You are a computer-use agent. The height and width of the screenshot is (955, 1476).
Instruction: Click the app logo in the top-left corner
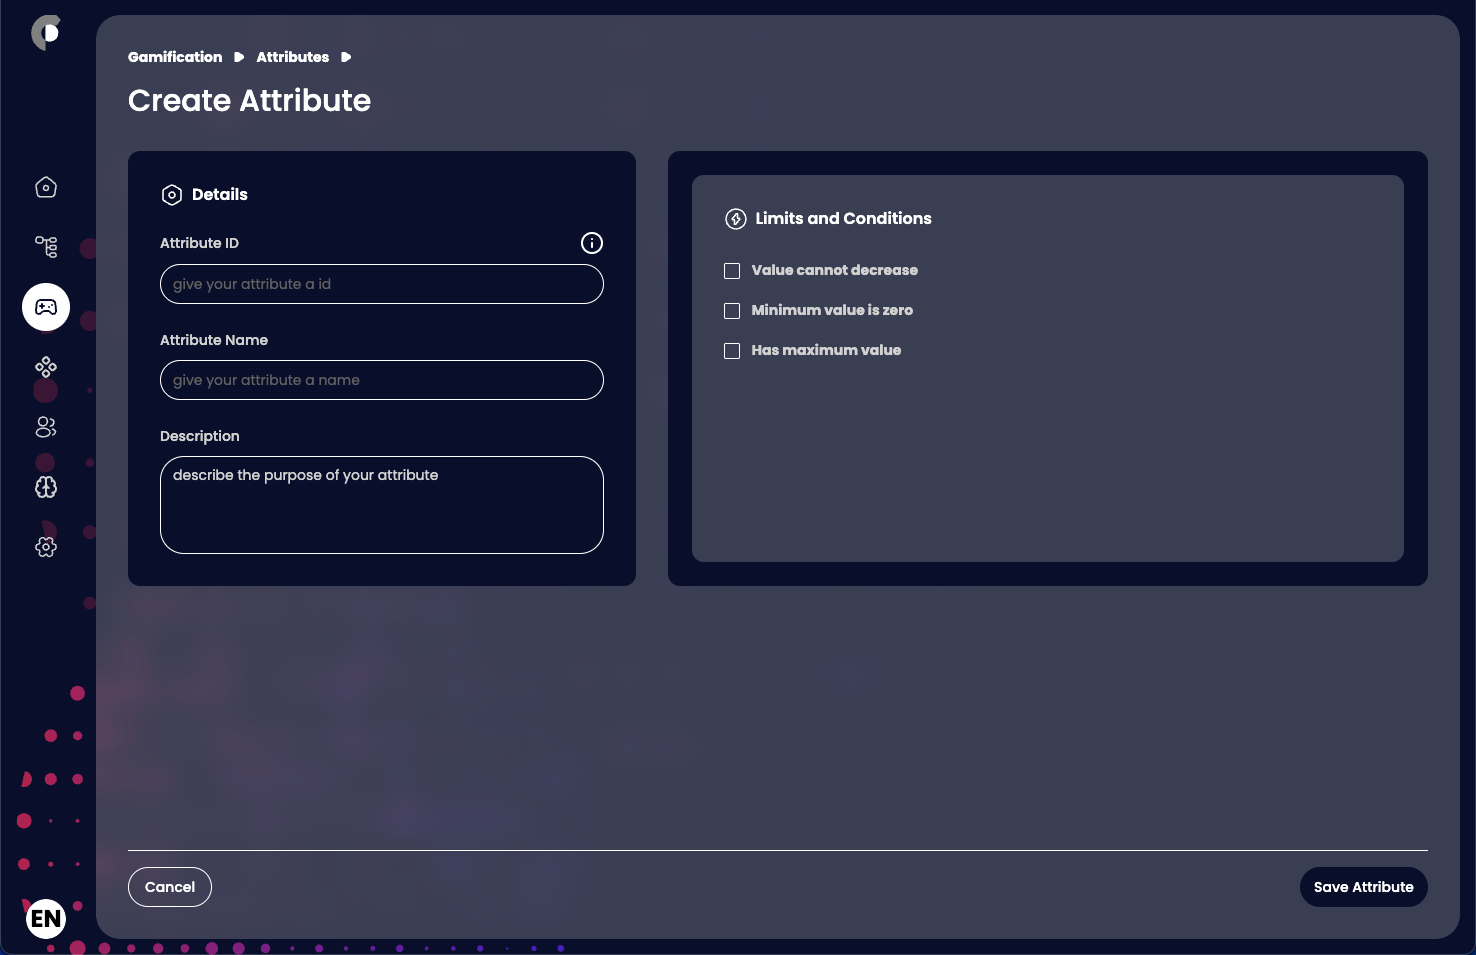[x=45, y=32]
